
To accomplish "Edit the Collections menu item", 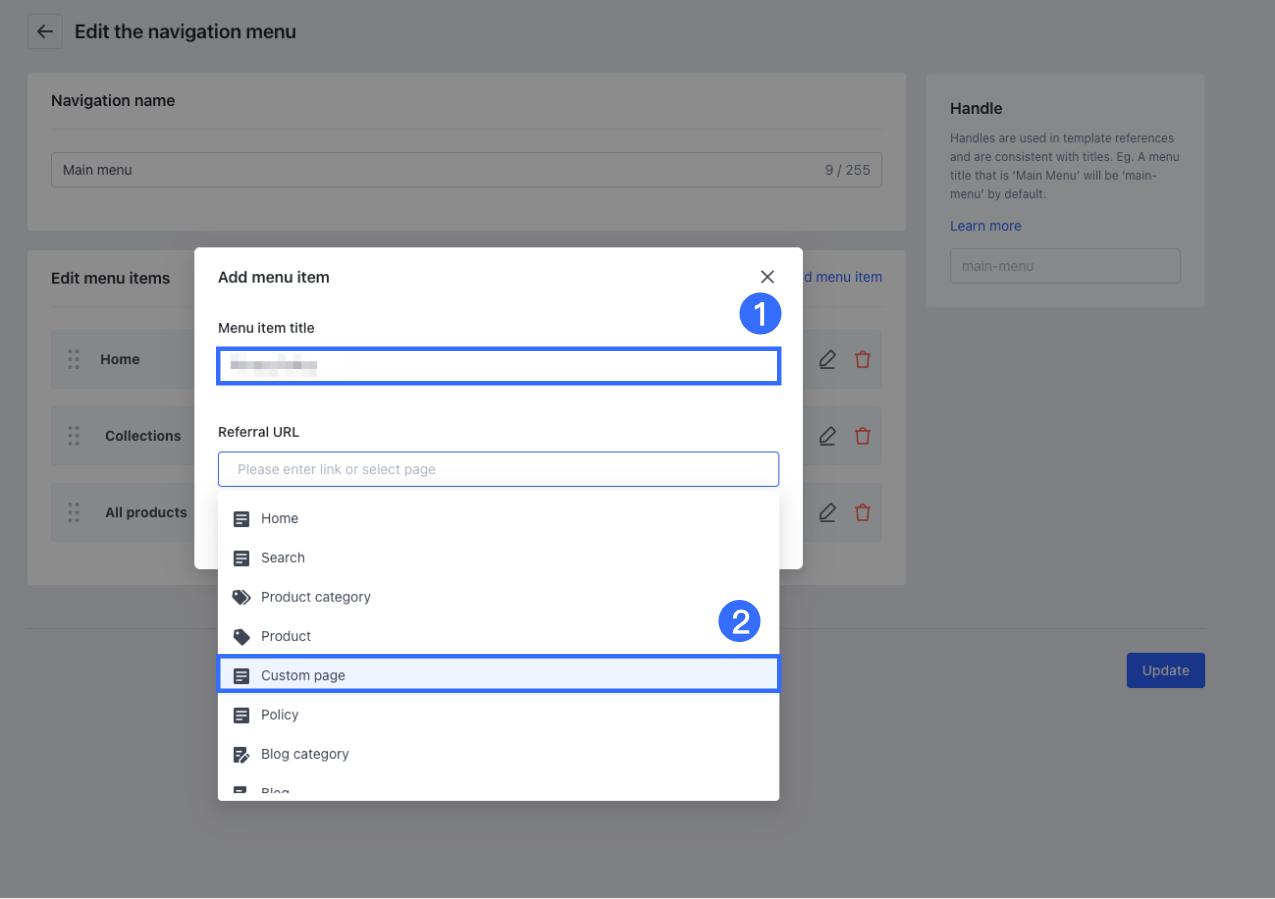I will coord(827,436).
